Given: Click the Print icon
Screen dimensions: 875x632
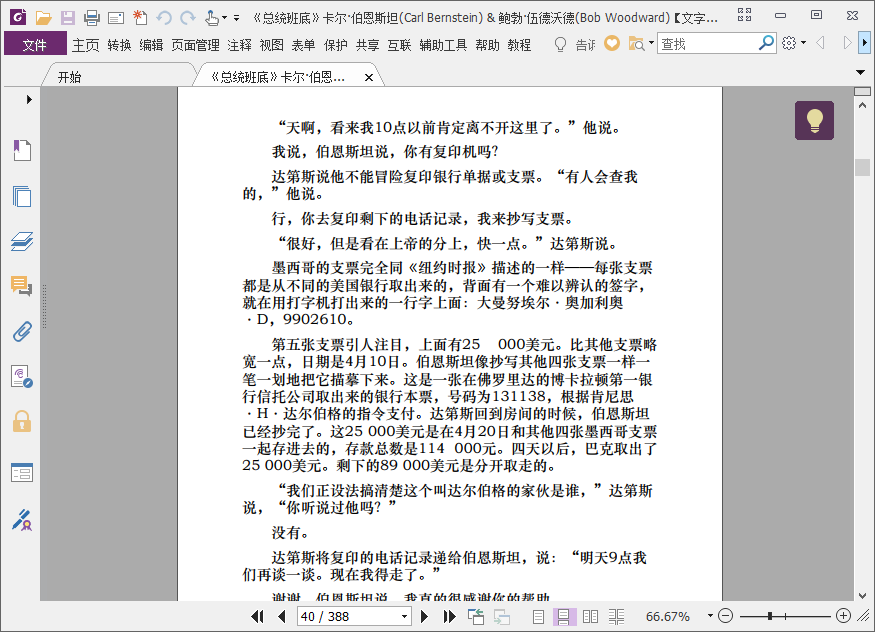Looking at the screenshot, I should [92, 18].
